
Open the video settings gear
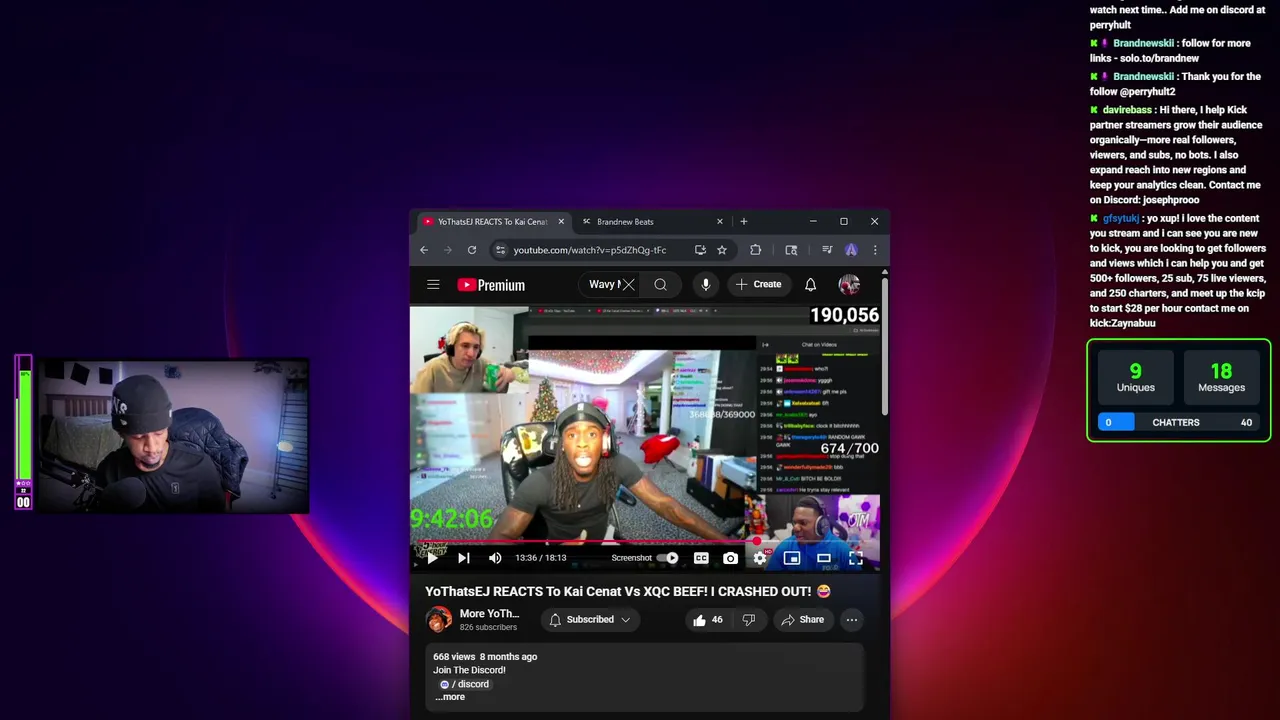(x=760, y=558)
